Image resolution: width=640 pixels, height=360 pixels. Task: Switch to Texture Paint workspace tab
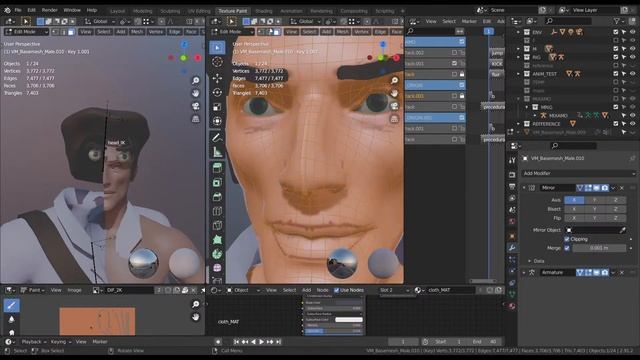pyautogui.click(x=232, y=11)
